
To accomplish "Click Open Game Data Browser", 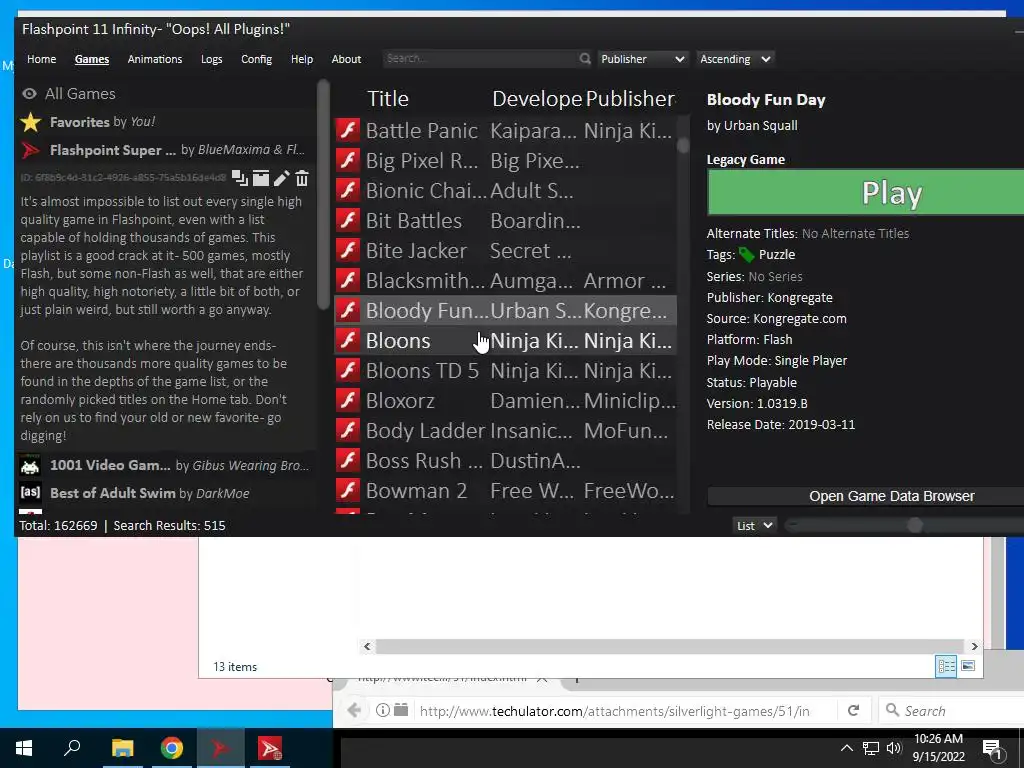I will click(x=865, y=496).
